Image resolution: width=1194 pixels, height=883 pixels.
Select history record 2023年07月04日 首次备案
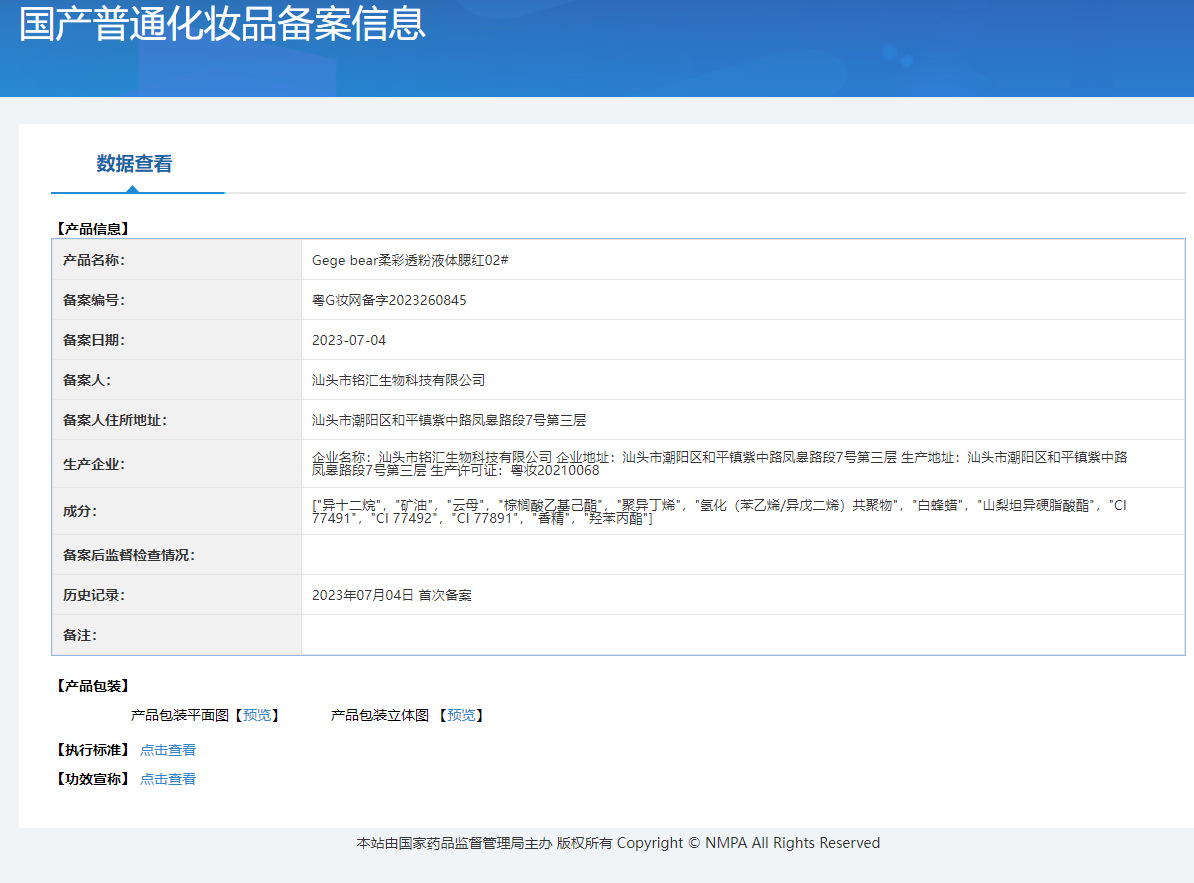(391, 595)
